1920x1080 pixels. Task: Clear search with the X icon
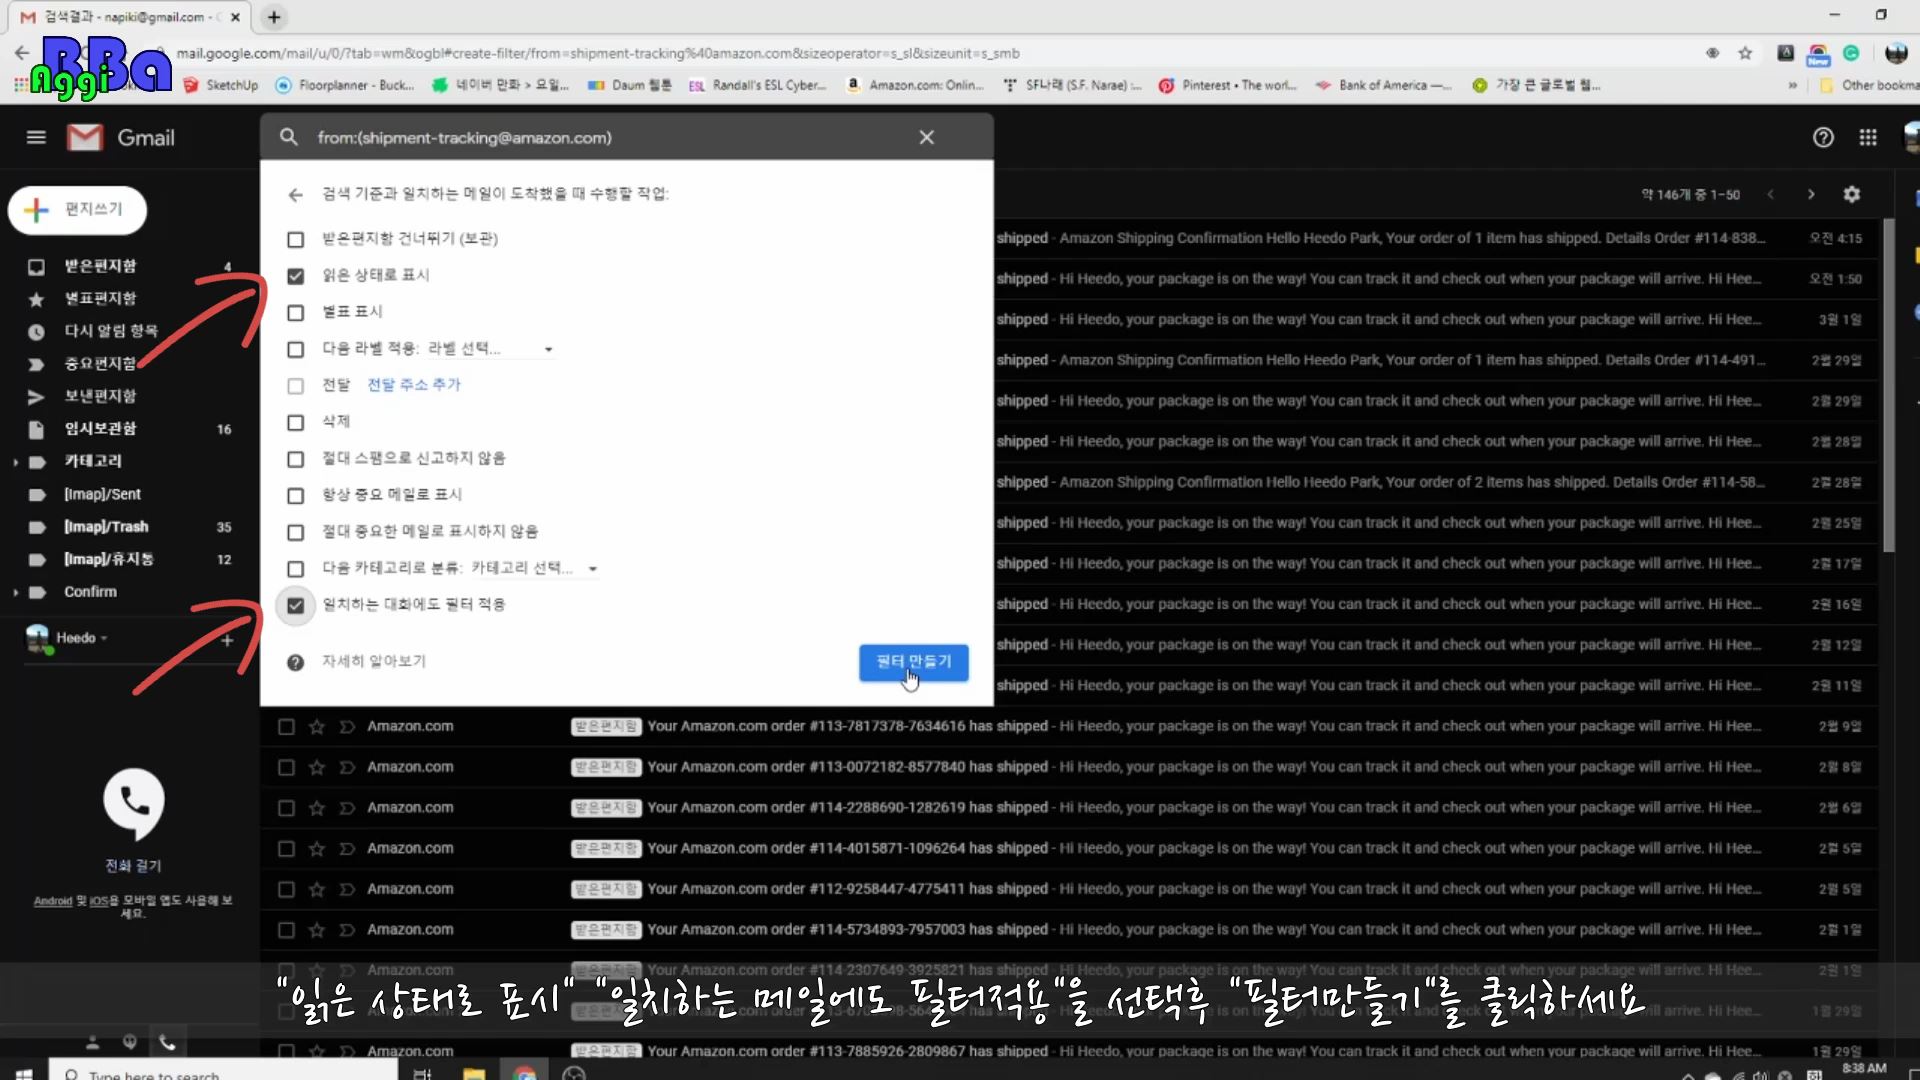926,137
